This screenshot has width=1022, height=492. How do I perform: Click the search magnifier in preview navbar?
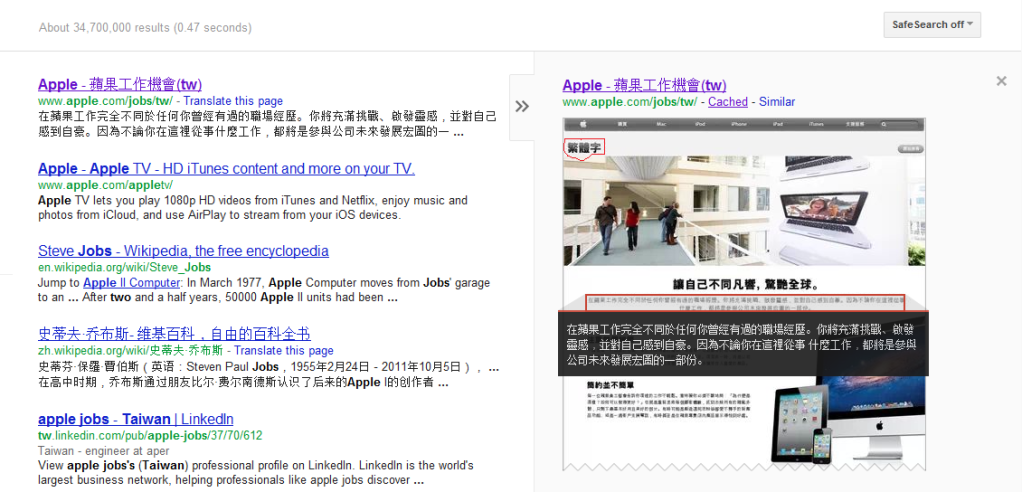884,124
